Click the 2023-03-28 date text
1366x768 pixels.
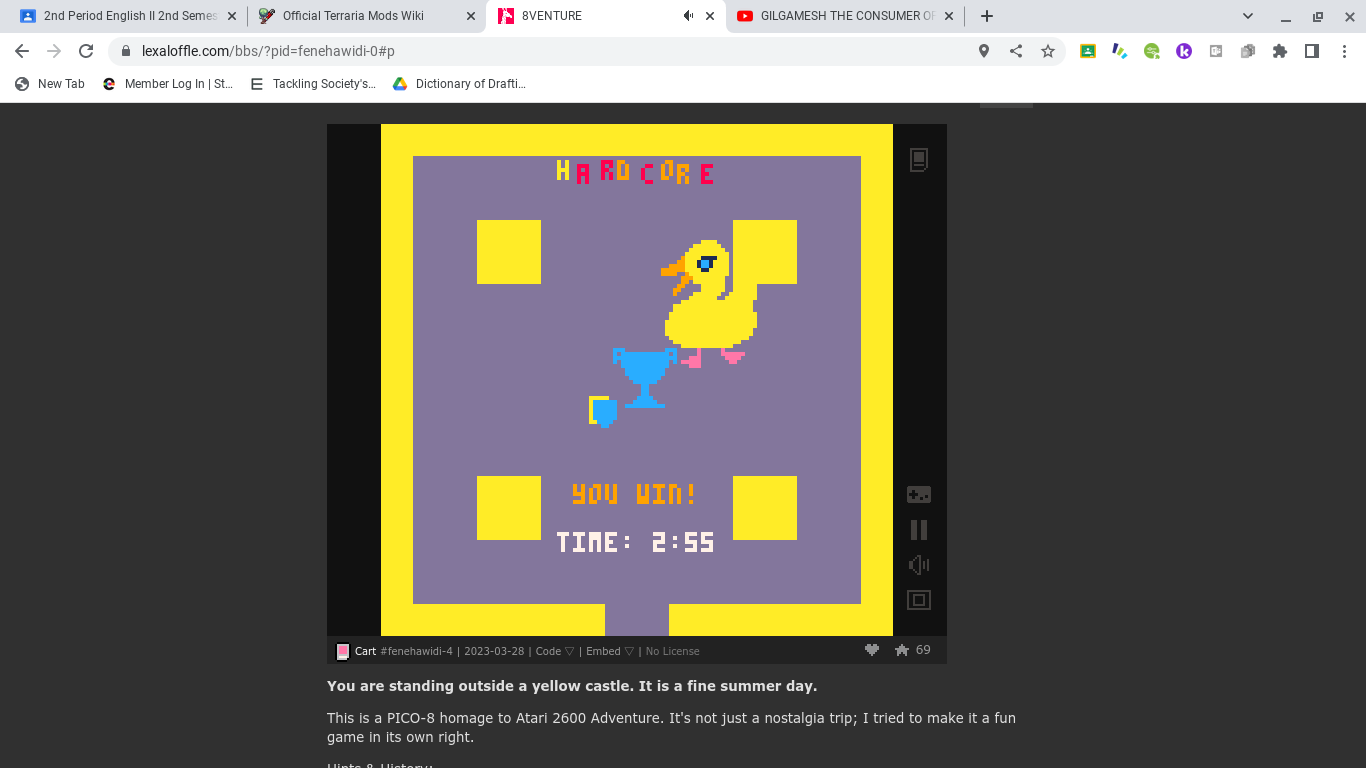coord(494,651)
